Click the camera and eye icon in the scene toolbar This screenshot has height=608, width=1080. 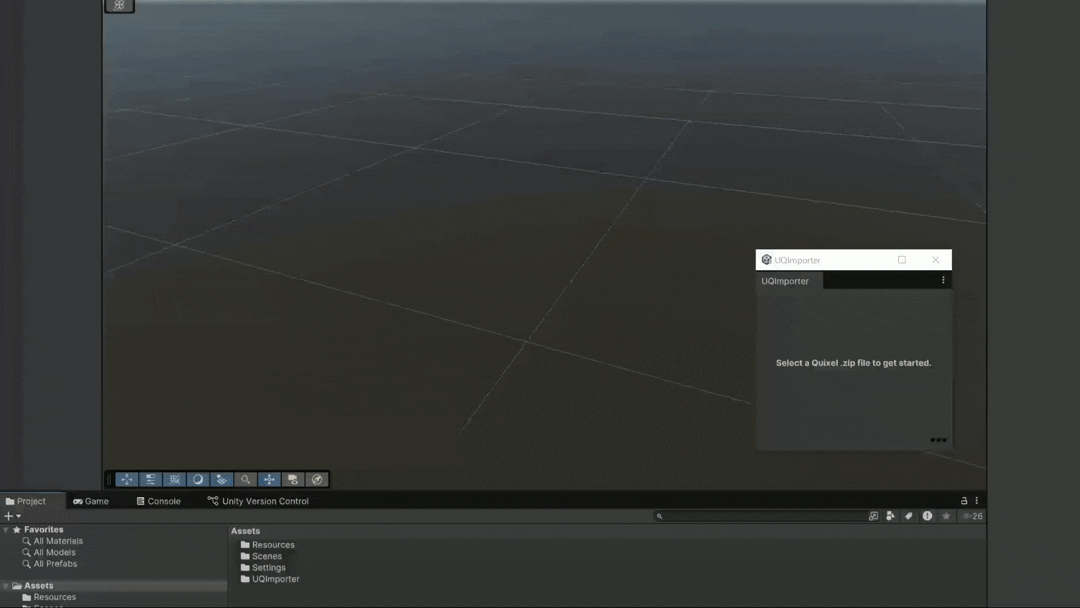point(293,479)
